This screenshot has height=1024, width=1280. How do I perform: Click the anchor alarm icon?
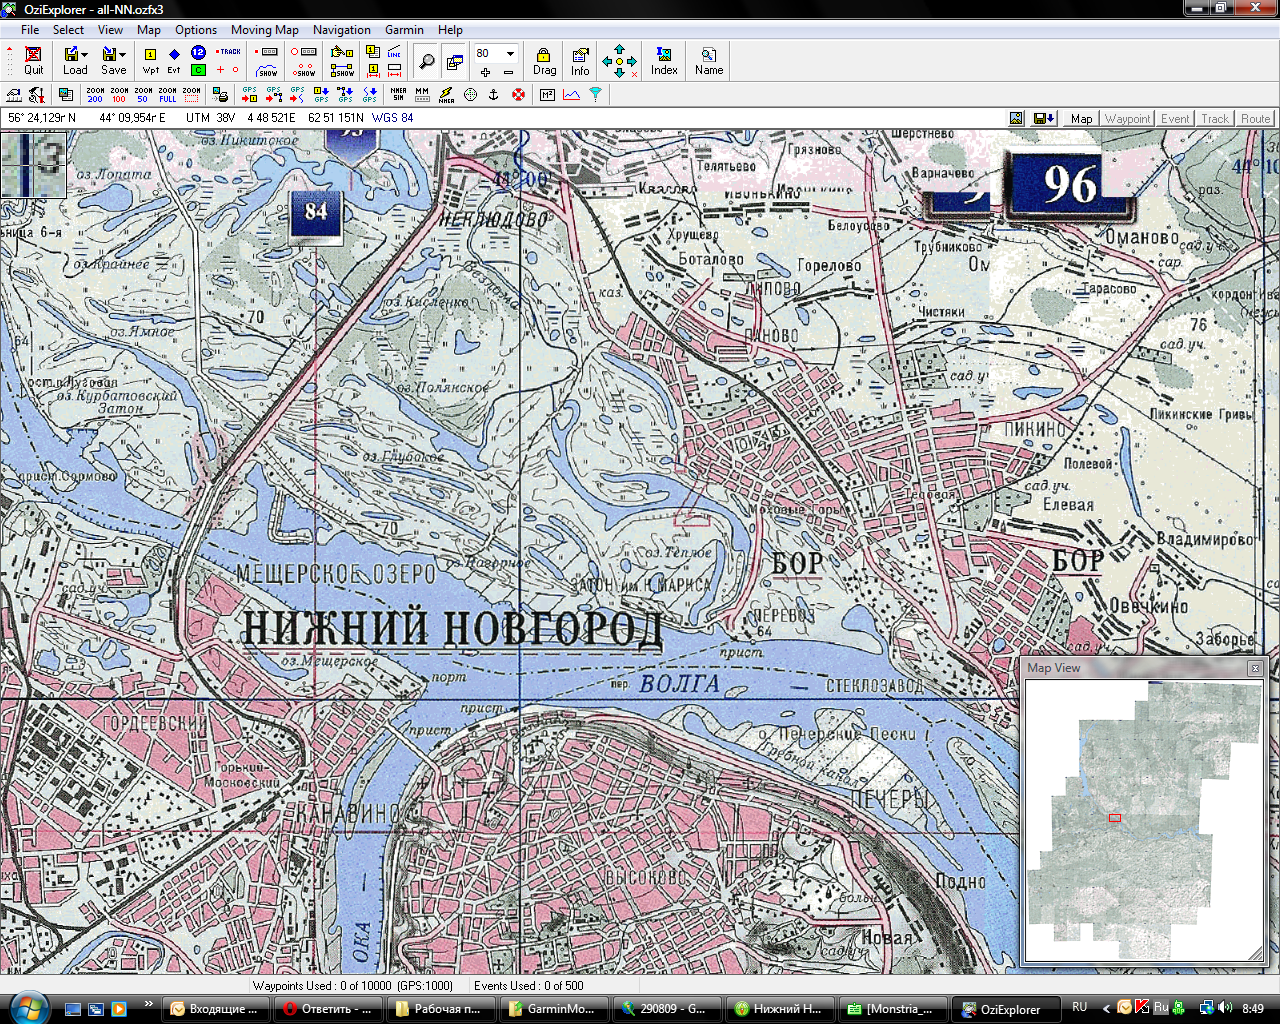pos(493,95)
